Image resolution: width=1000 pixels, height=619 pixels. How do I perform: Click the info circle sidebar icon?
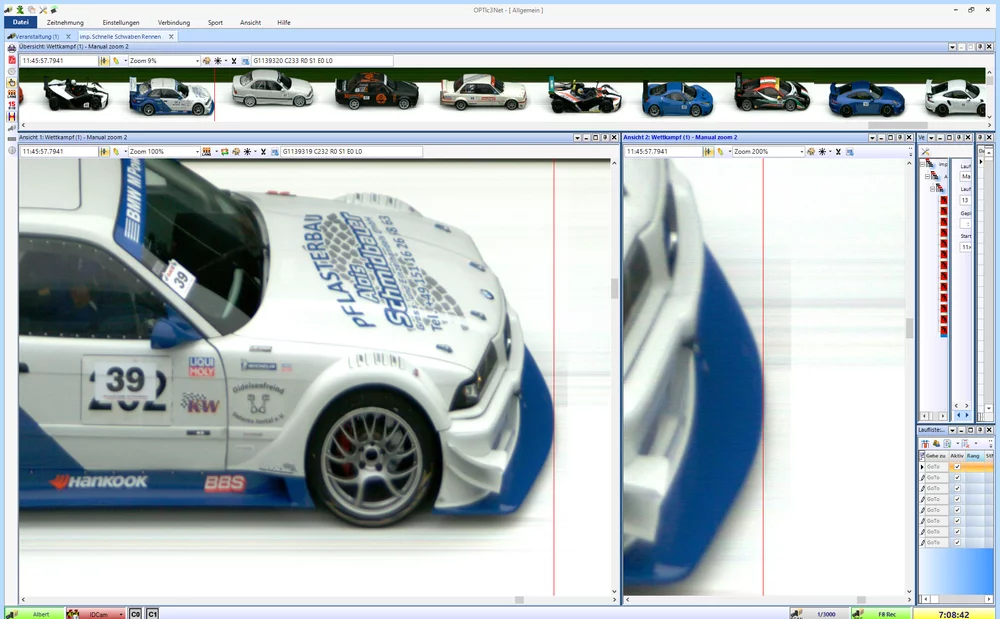(x=11, y=150)
